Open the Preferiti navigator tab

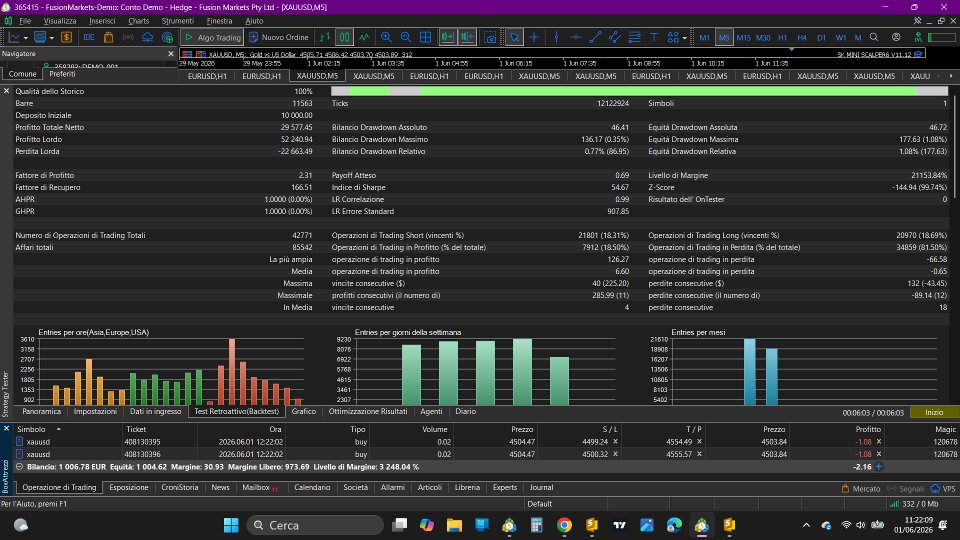pyautogui.click(x=62, y=74)
